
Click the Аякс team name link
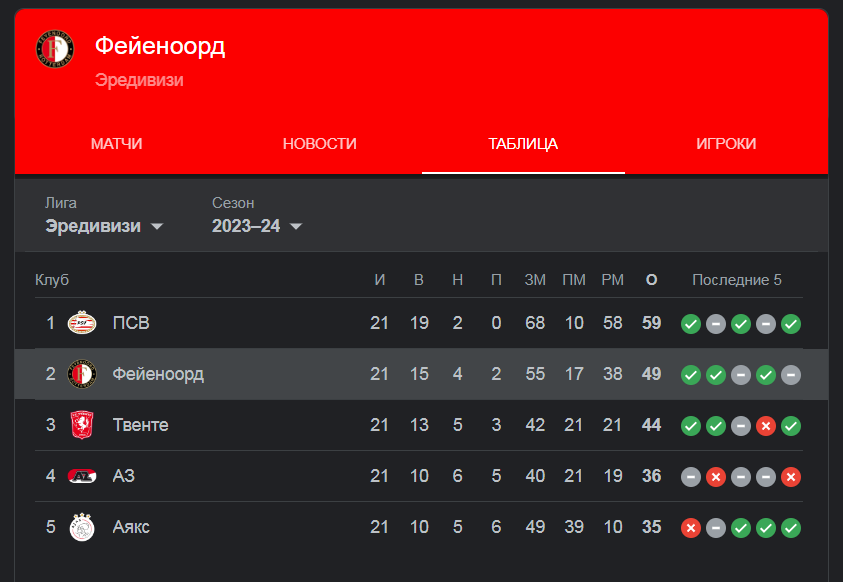[131, 527]
